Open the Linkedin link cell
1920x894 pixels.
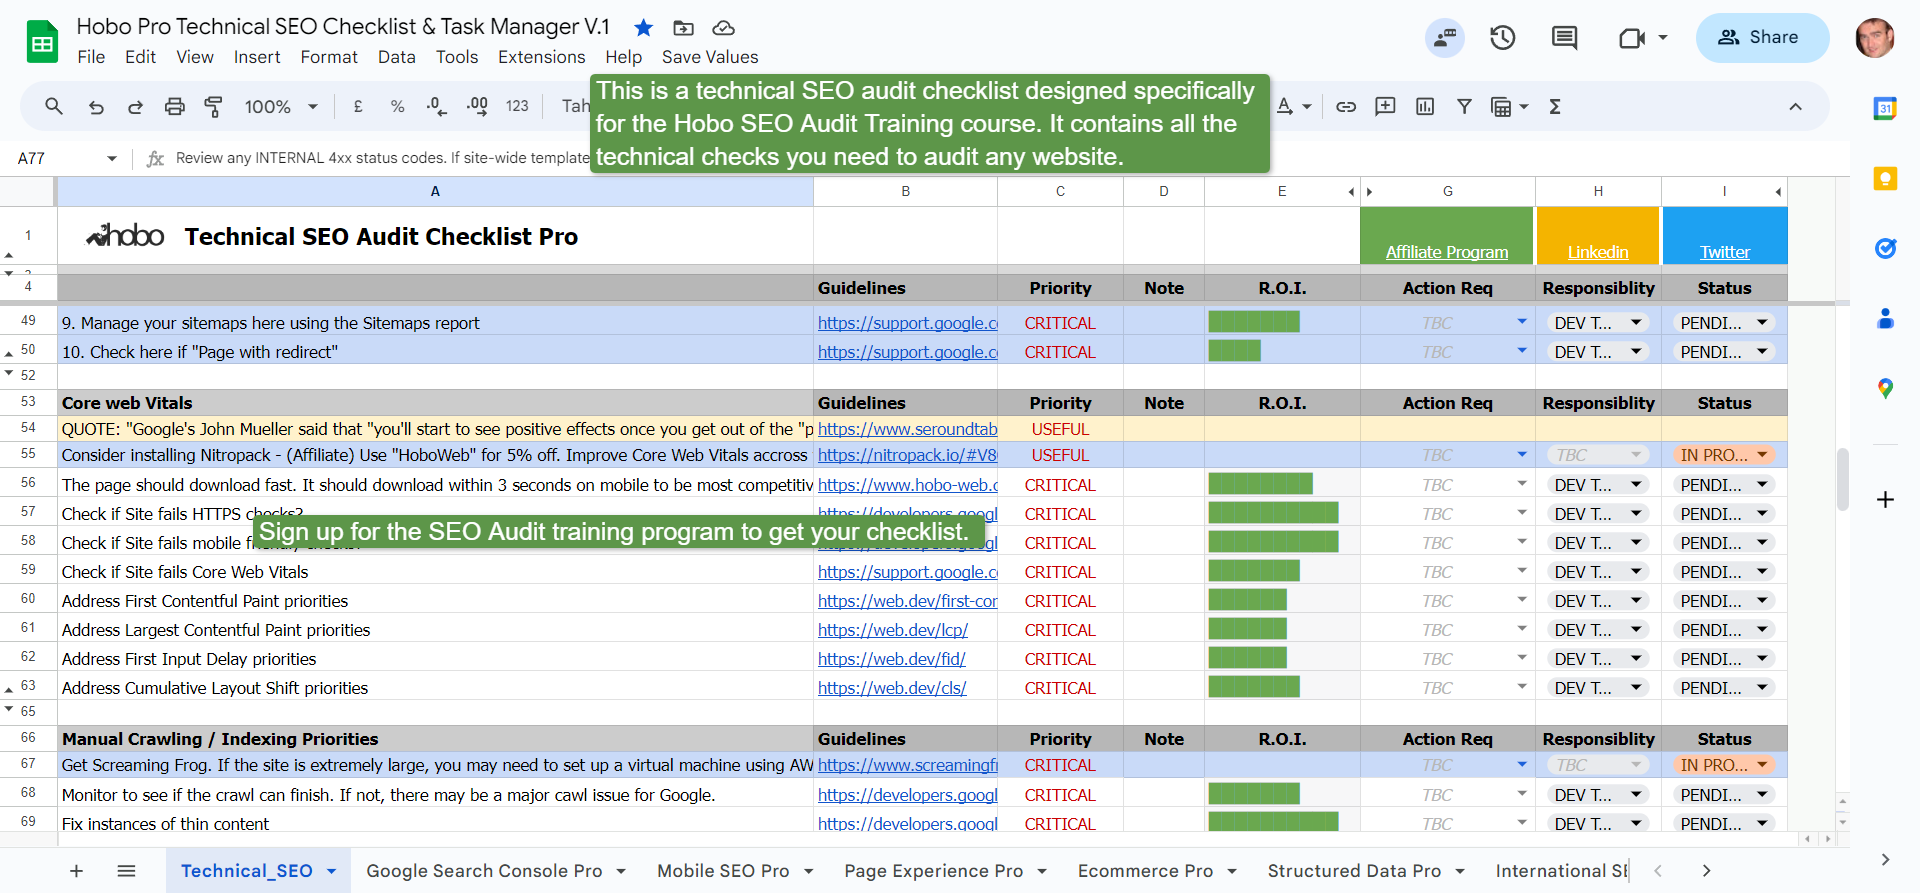tap(1598, 252)
